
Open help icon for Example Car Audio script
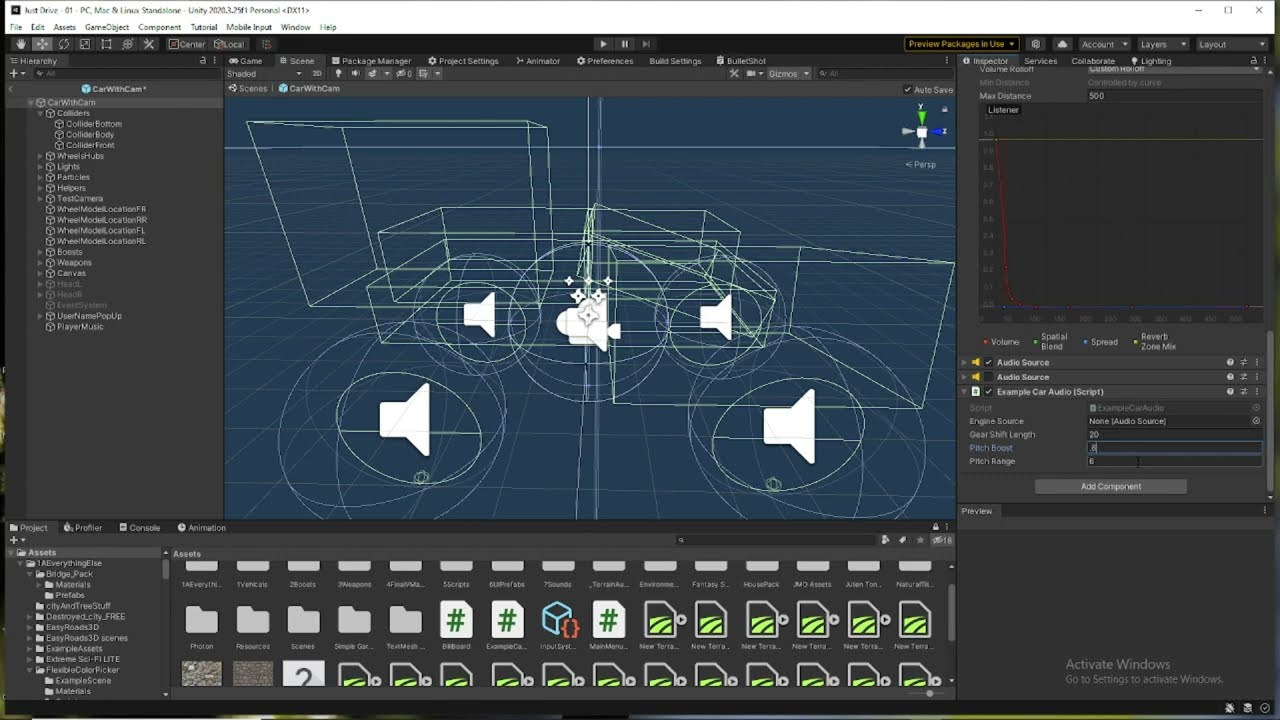click(x=1230, y=392)
